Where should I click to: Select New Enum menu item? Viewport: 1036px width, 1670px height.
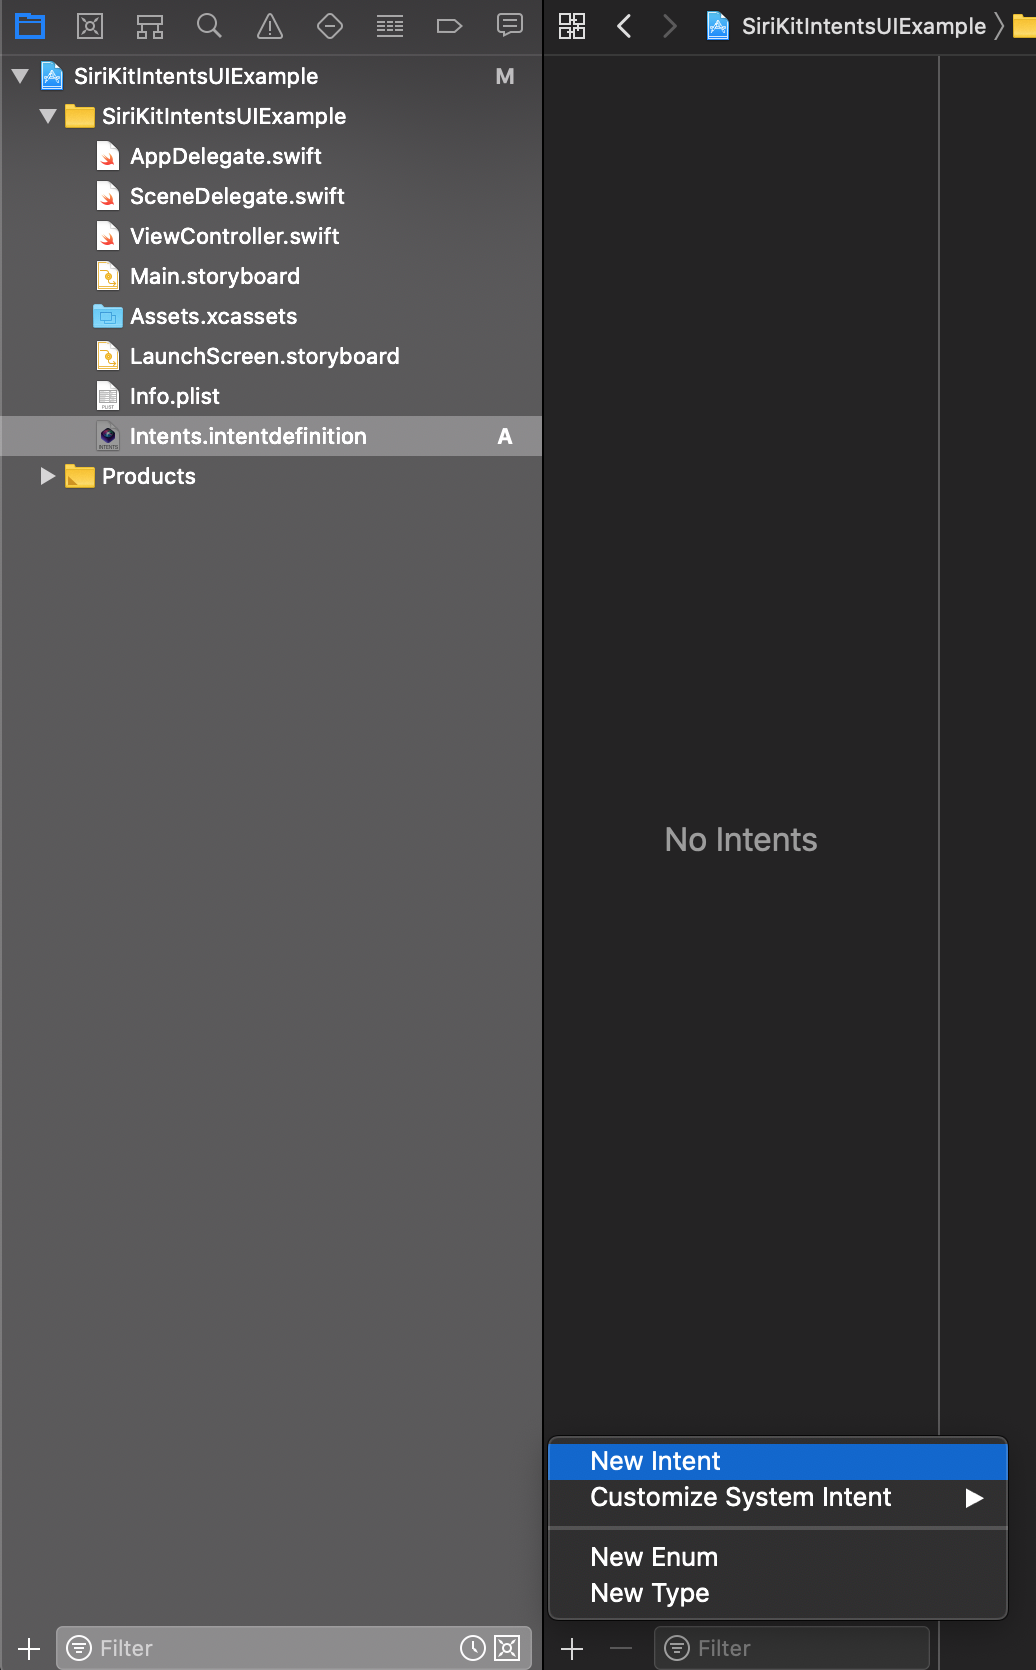coord(654,1557)
